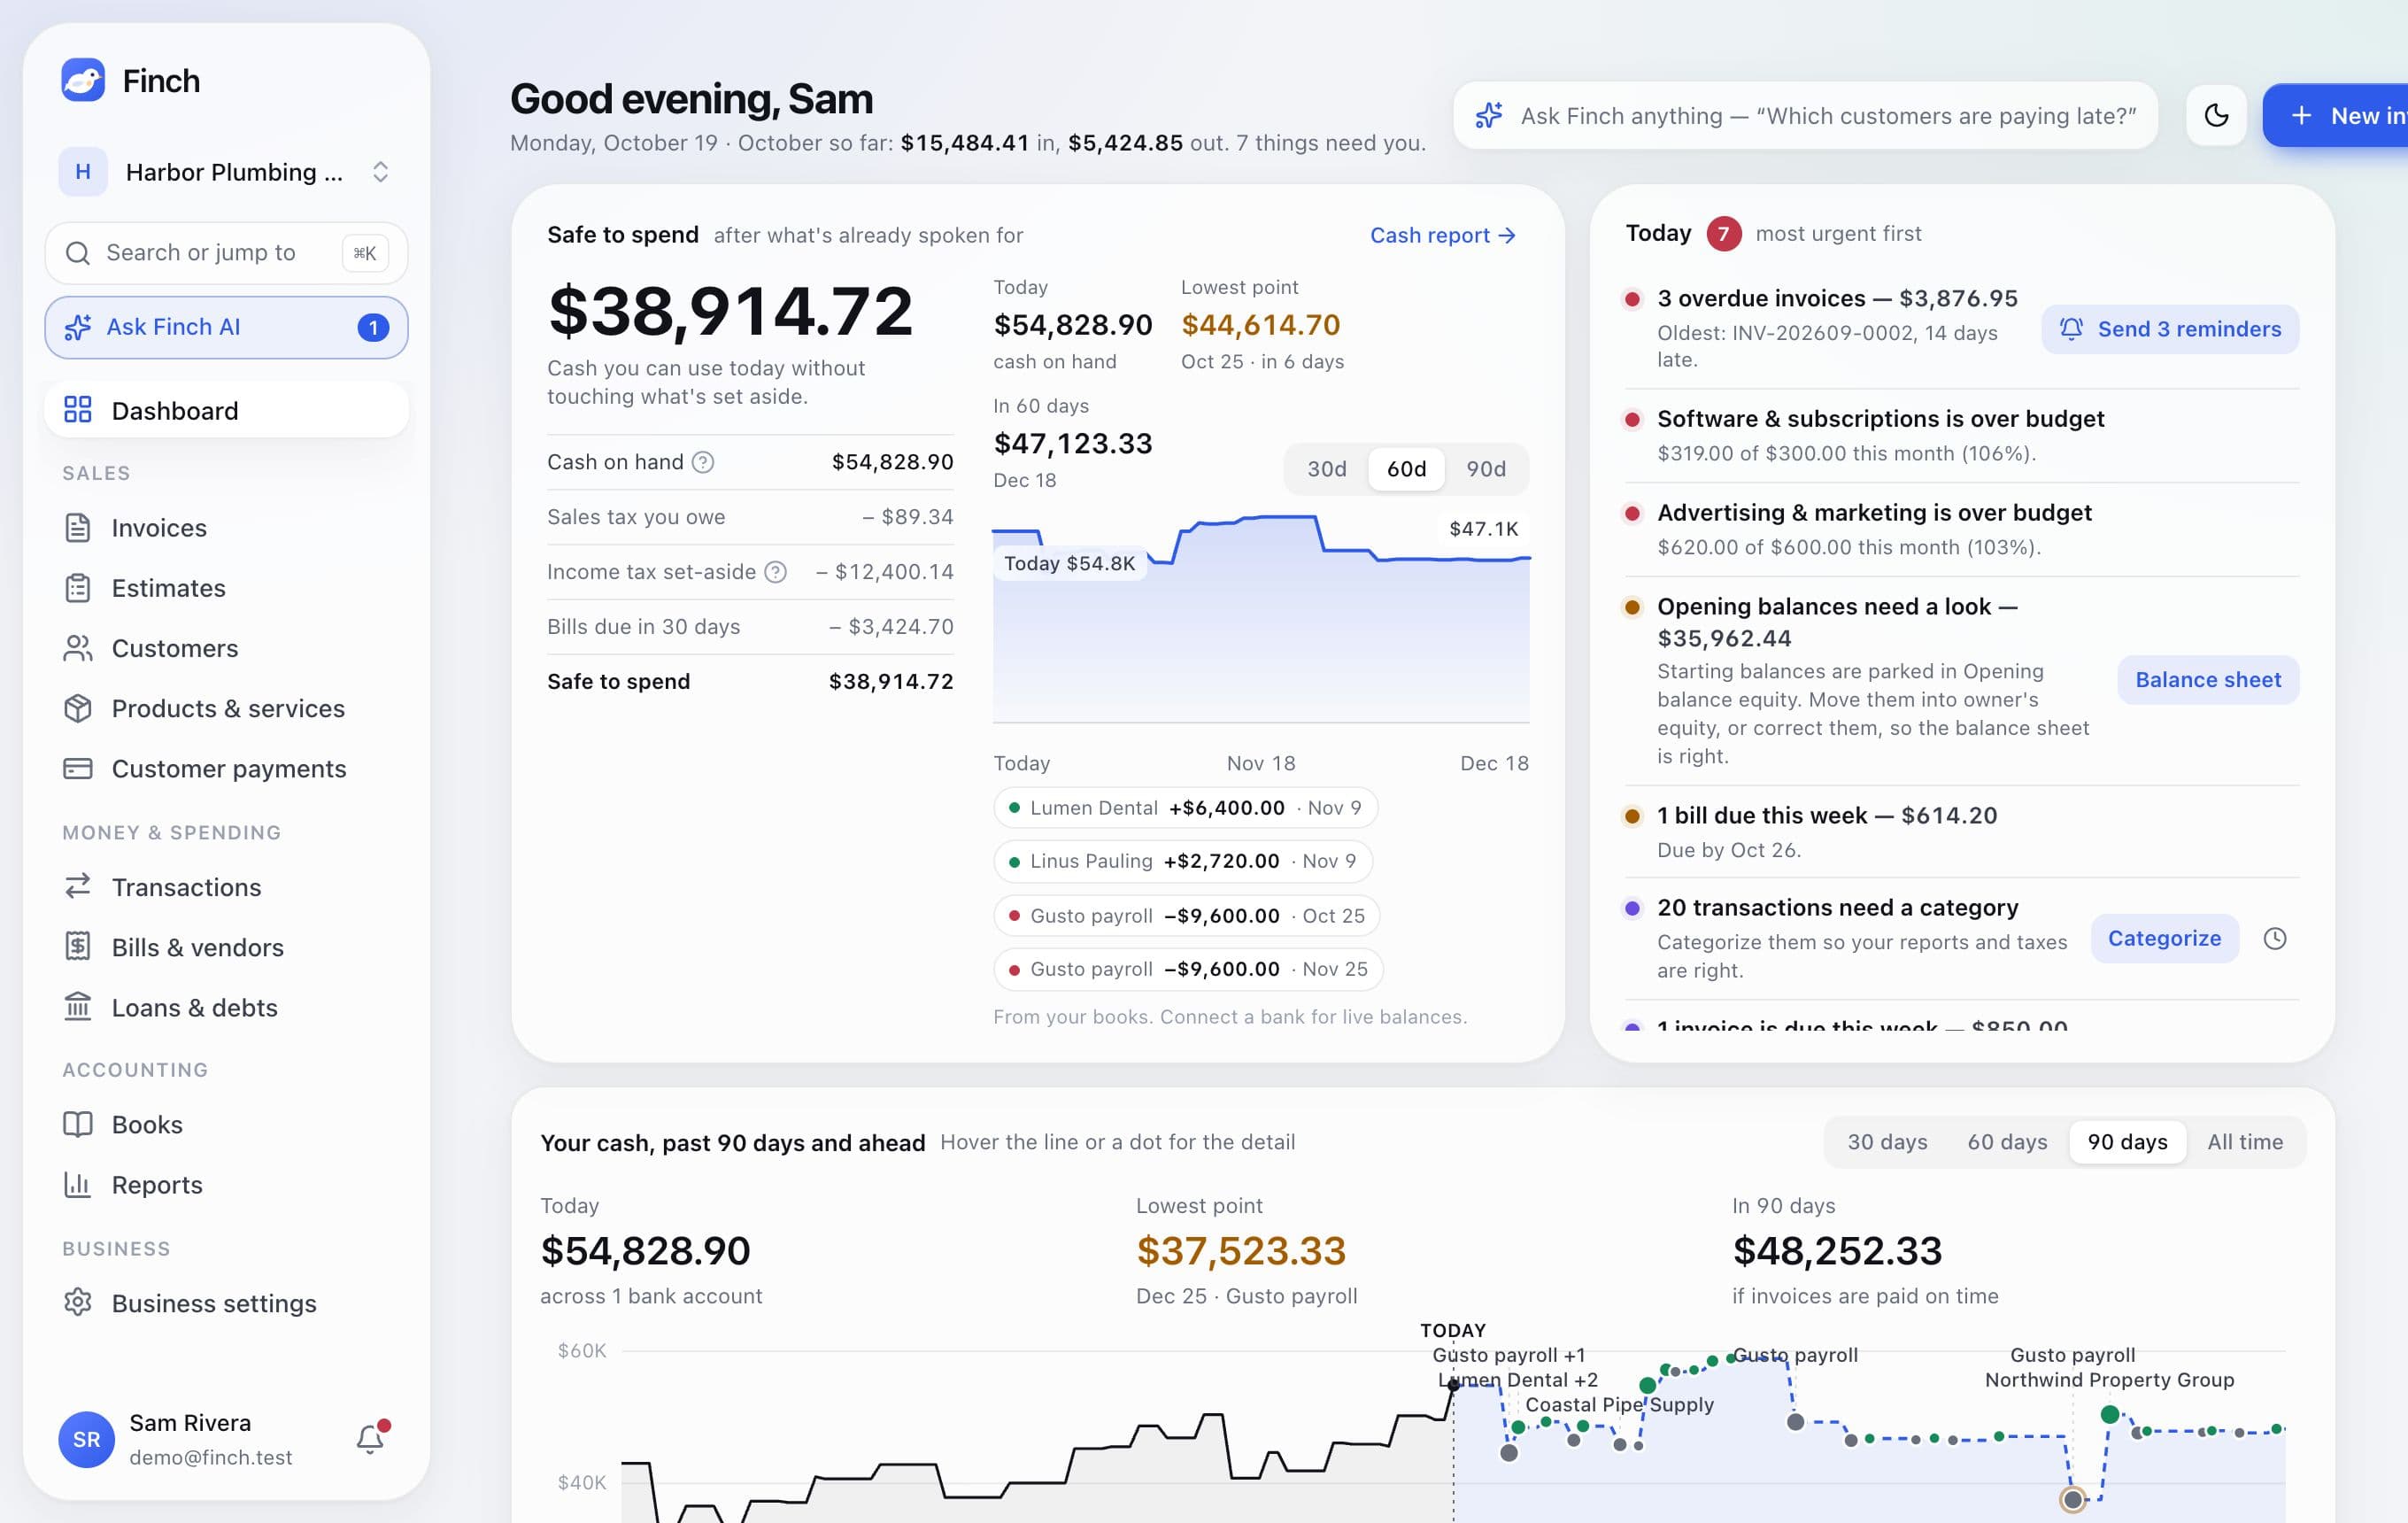Open Sam Rivera profile avatar
This screenshot has height=1523, width=2408.
click(x=86, y=1439)
